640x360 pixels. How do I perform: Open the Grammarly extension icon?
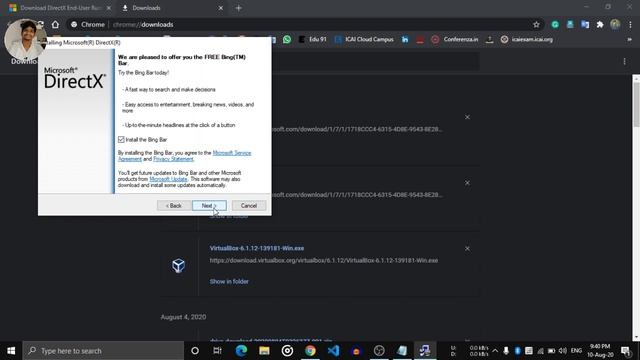point(555,24)
